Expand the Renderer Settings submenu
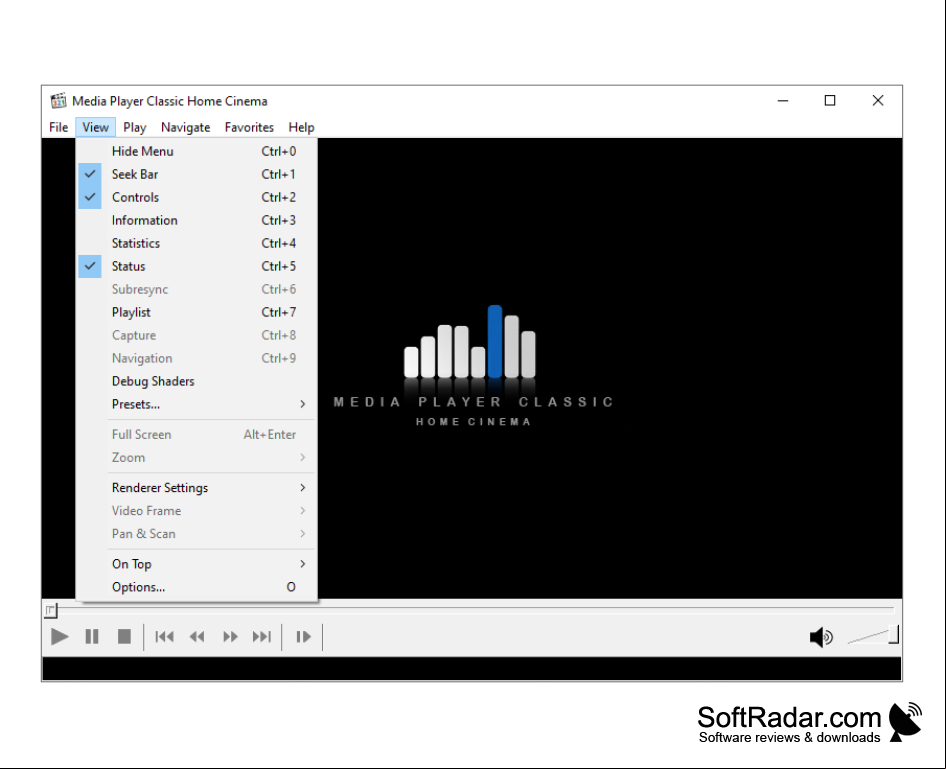 (197, 487)
